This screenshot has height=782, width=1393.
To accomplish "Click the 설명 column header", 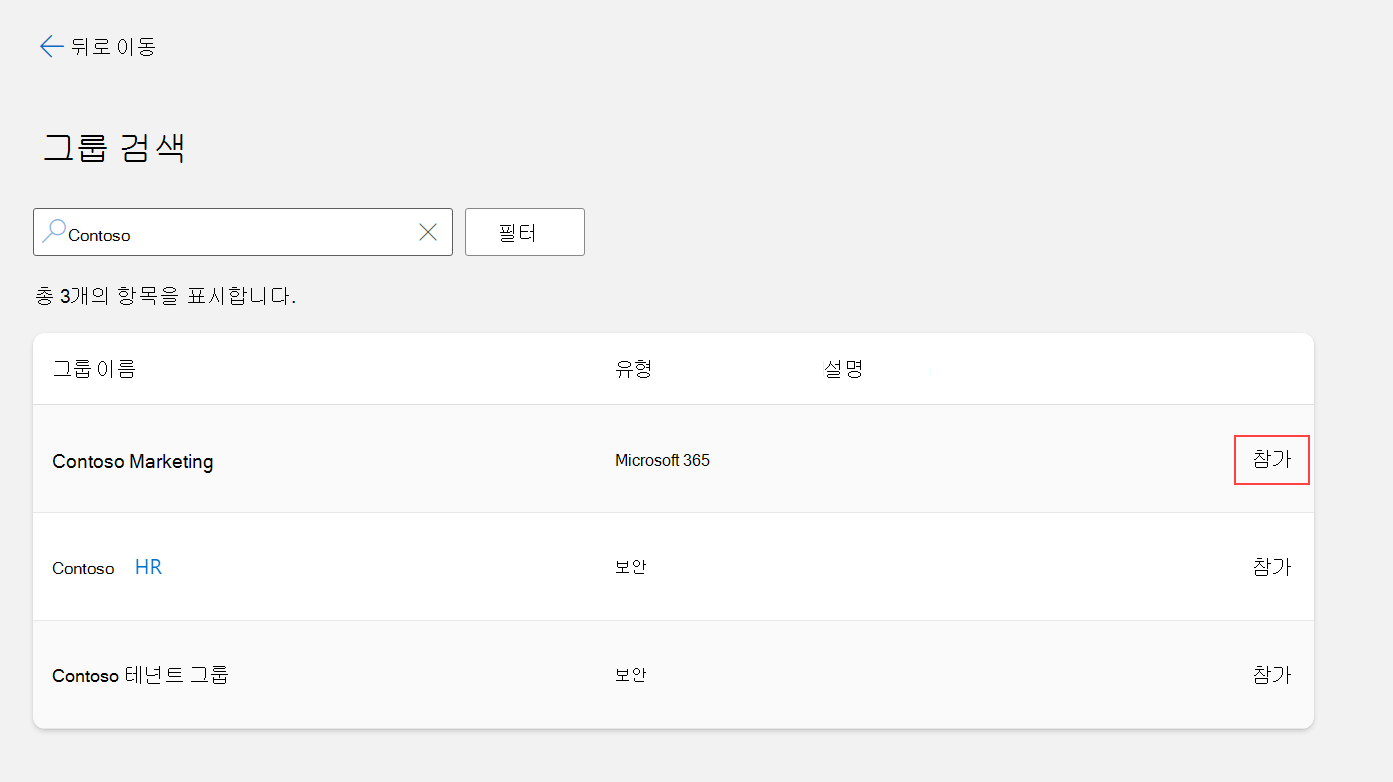I will pos(843,369).
